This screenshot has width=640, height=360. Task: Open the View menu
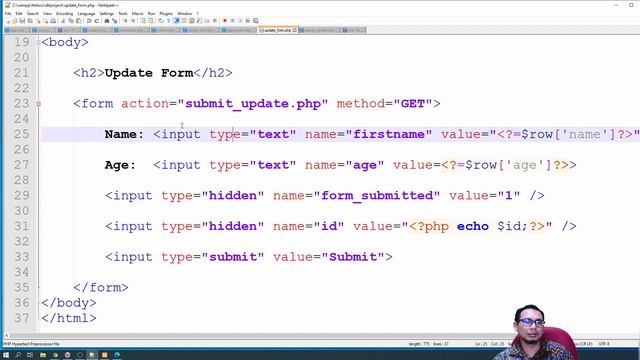tap(47, 13)
